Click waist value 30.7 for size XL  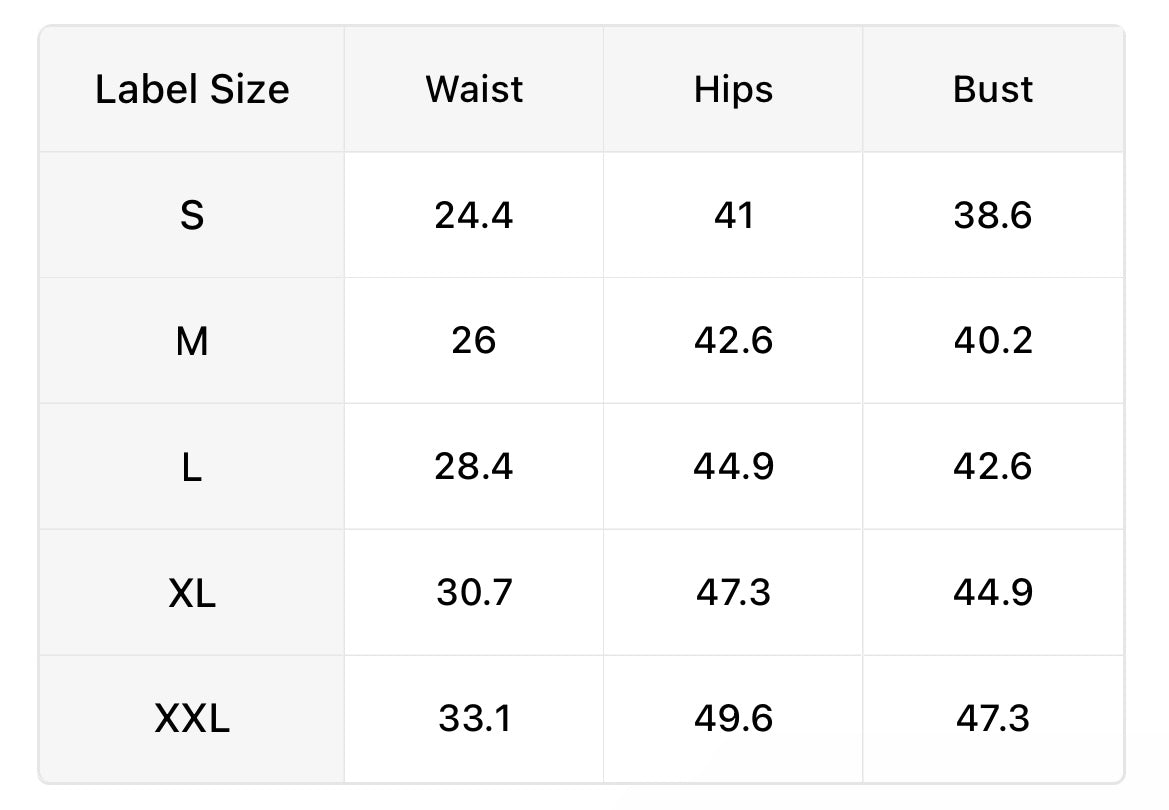[x=474, y=594]
